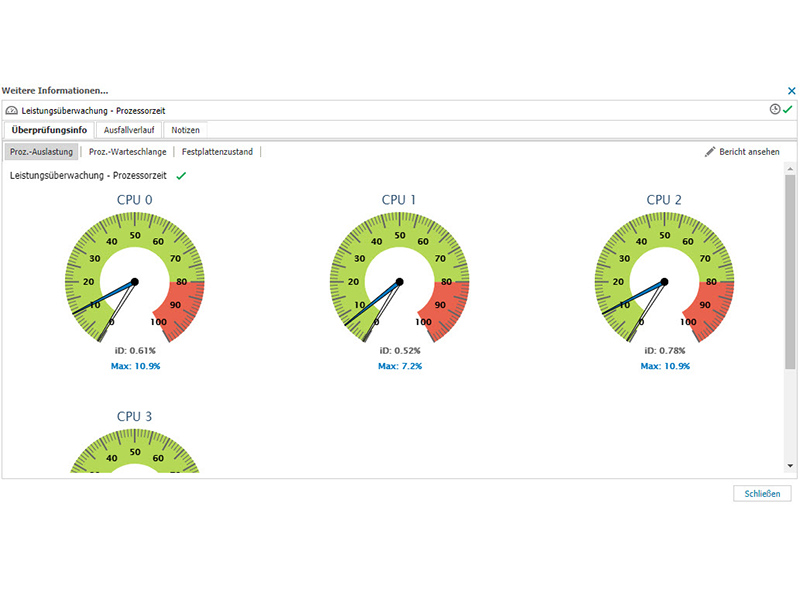Viewport: 800px width, 599px height.
Task: Switch to the Ausfallverlauf tab
Action: coord(129,130)
